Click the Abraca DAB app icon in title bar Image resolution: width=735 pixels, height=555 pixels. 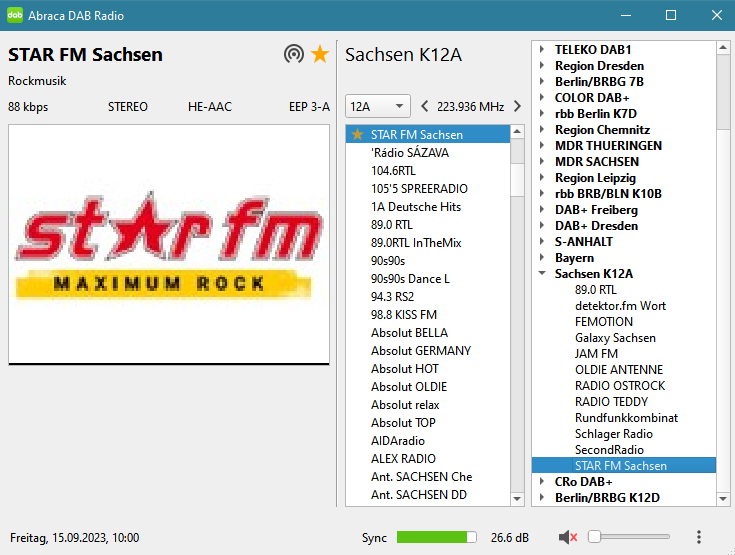tap(15, 15)
